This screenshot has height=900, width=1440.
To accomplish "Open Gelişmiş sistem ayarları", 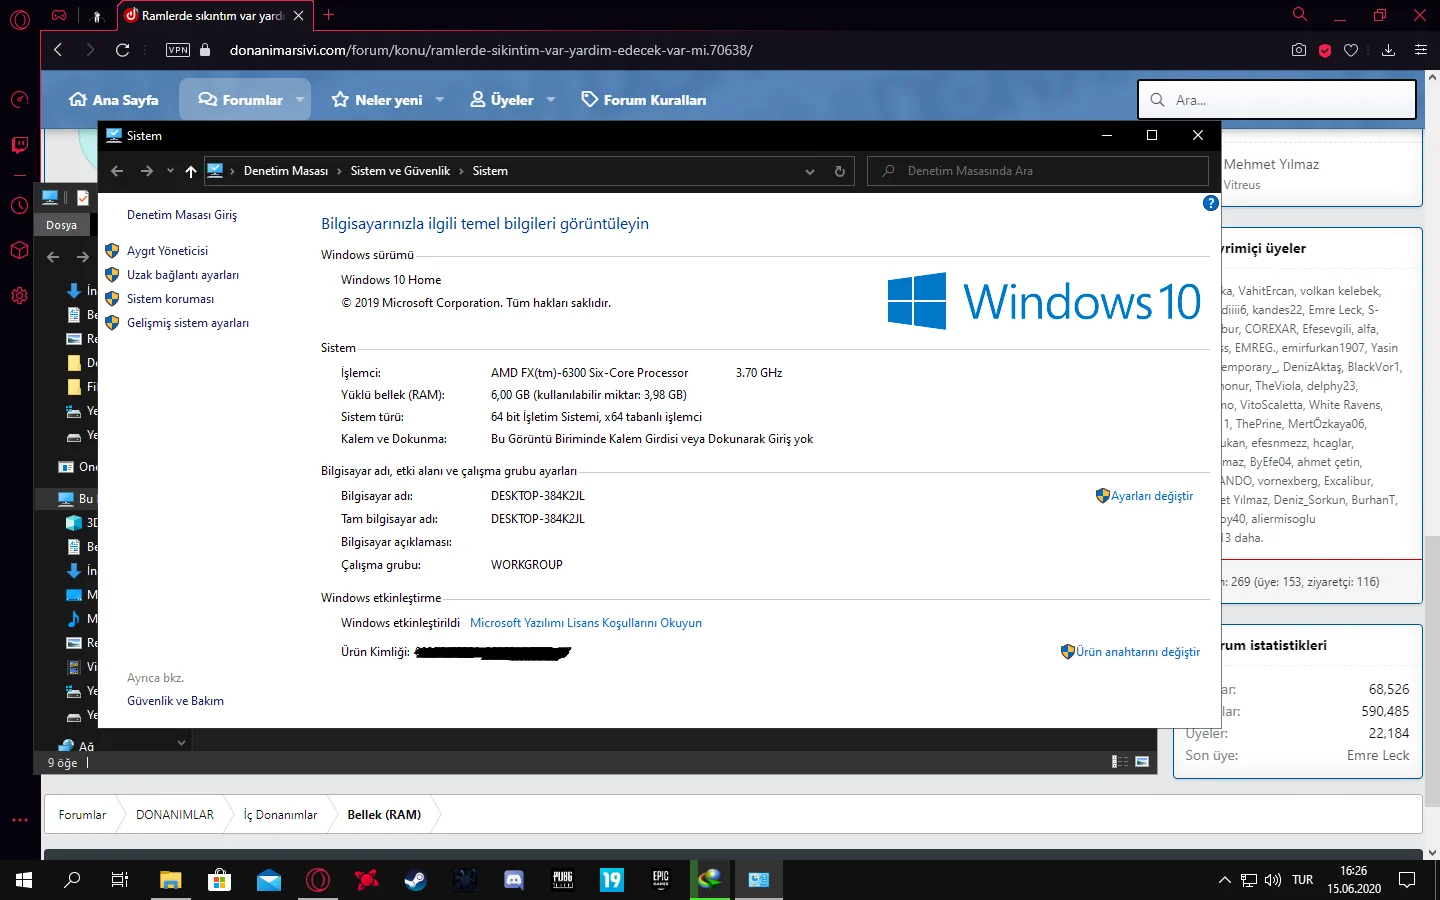I will pyautogui.click(x=188, y=323).
